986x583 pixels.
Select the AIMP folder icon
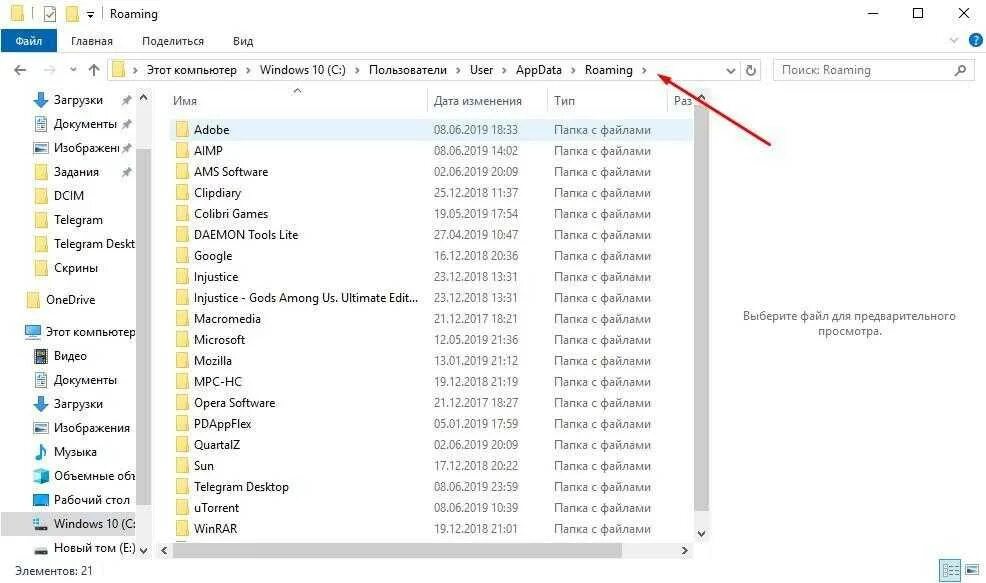(x=182, y=150)
